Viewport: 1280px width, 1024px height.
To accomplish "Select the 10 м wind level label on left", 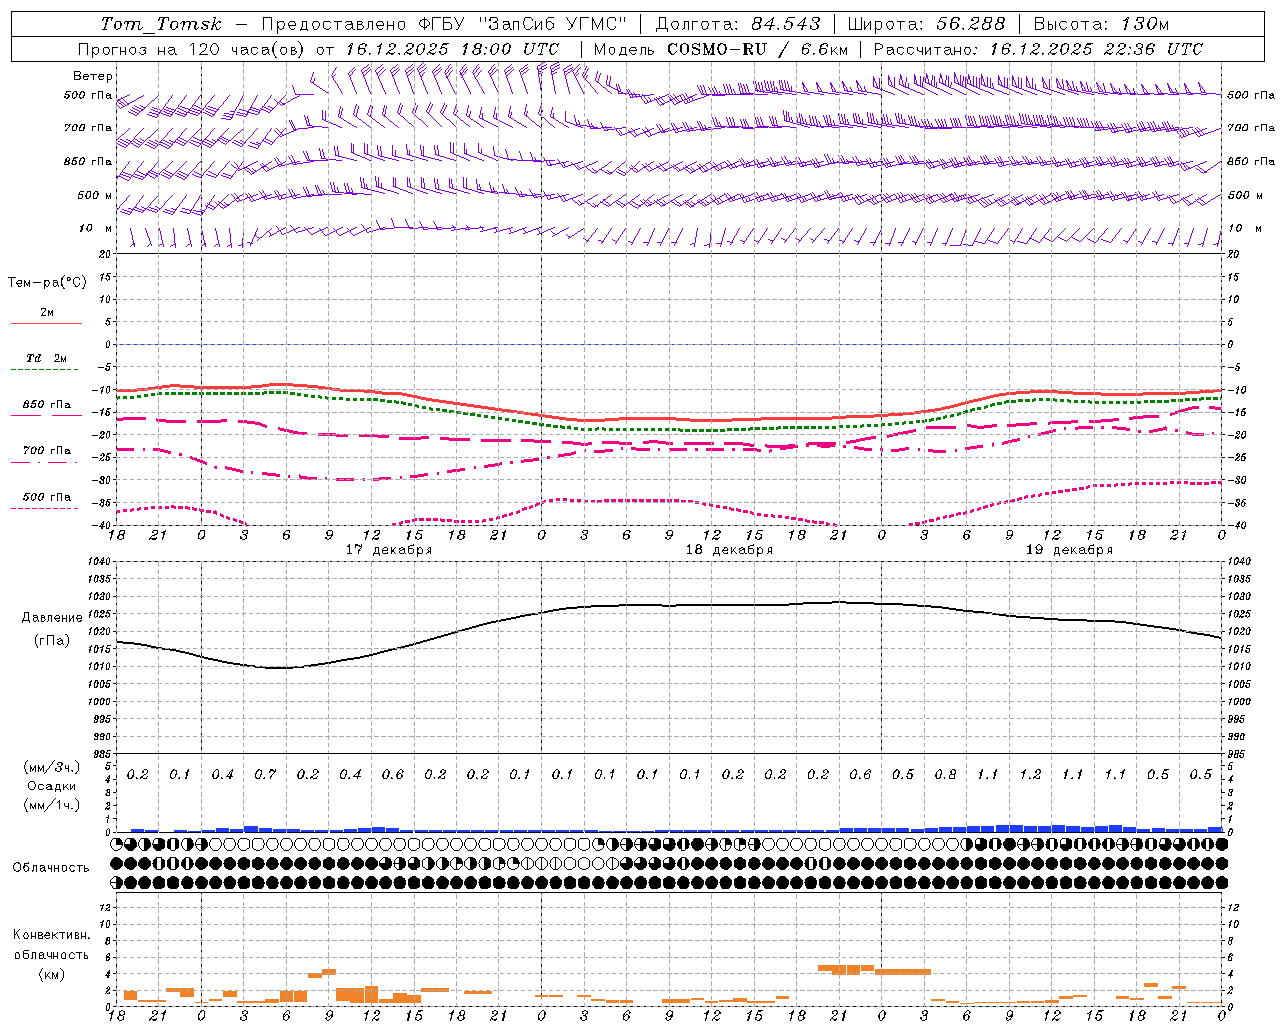I will click(x=96, y=229).
